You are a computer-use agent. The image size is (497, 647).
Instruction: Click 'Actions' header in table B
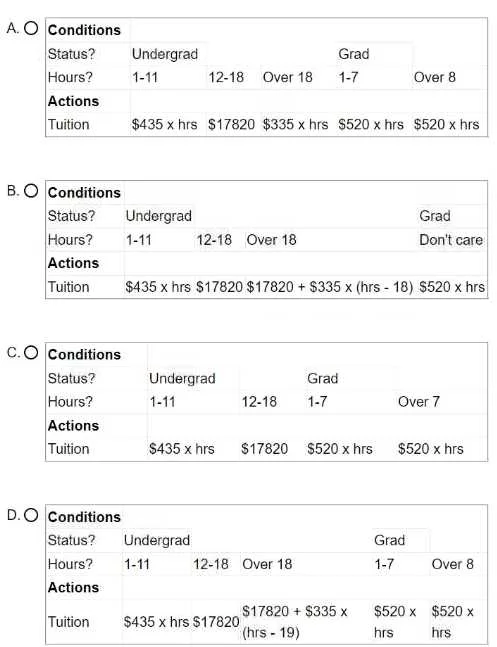tap(73, 263)
